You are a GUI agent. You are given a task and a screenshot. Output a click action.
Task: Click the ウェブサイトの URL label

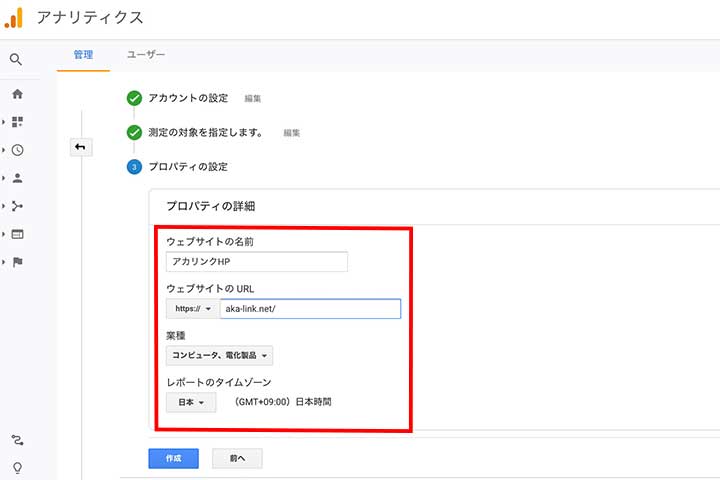[x=210, y=289]
